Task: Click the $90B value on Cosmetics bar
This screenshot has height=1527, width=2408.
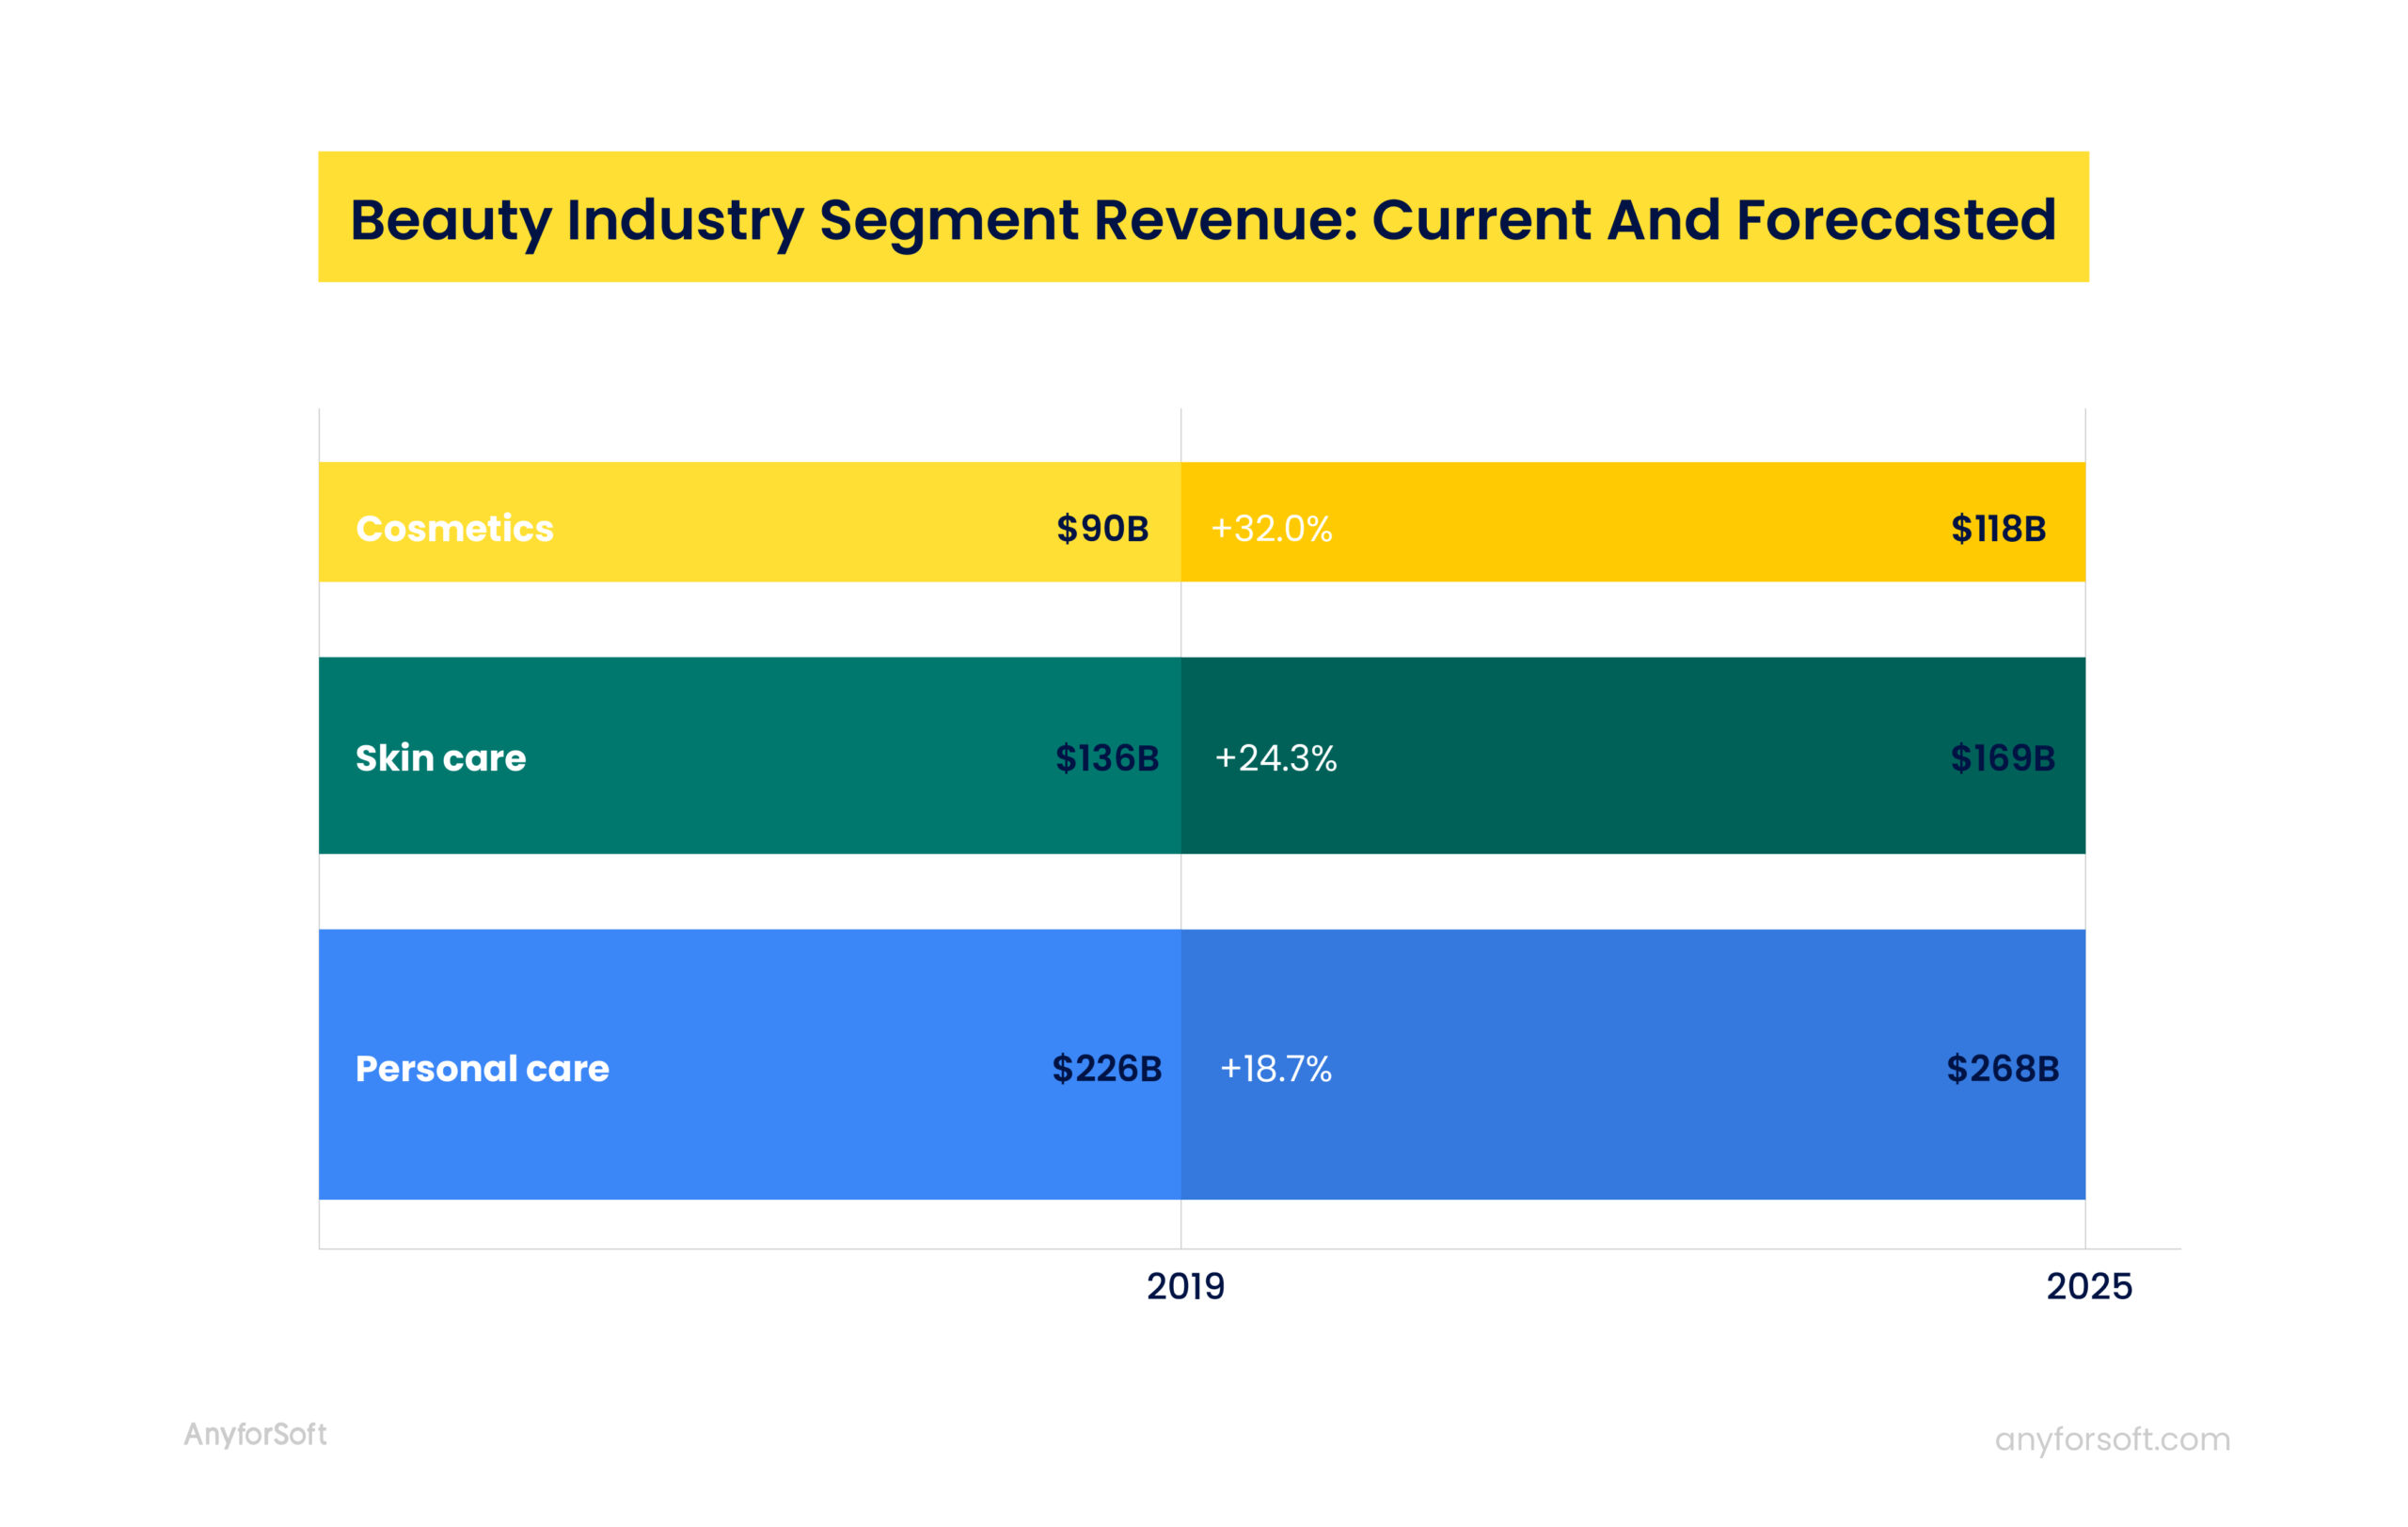Action: pyautogui.click(x=1103, y=530)
